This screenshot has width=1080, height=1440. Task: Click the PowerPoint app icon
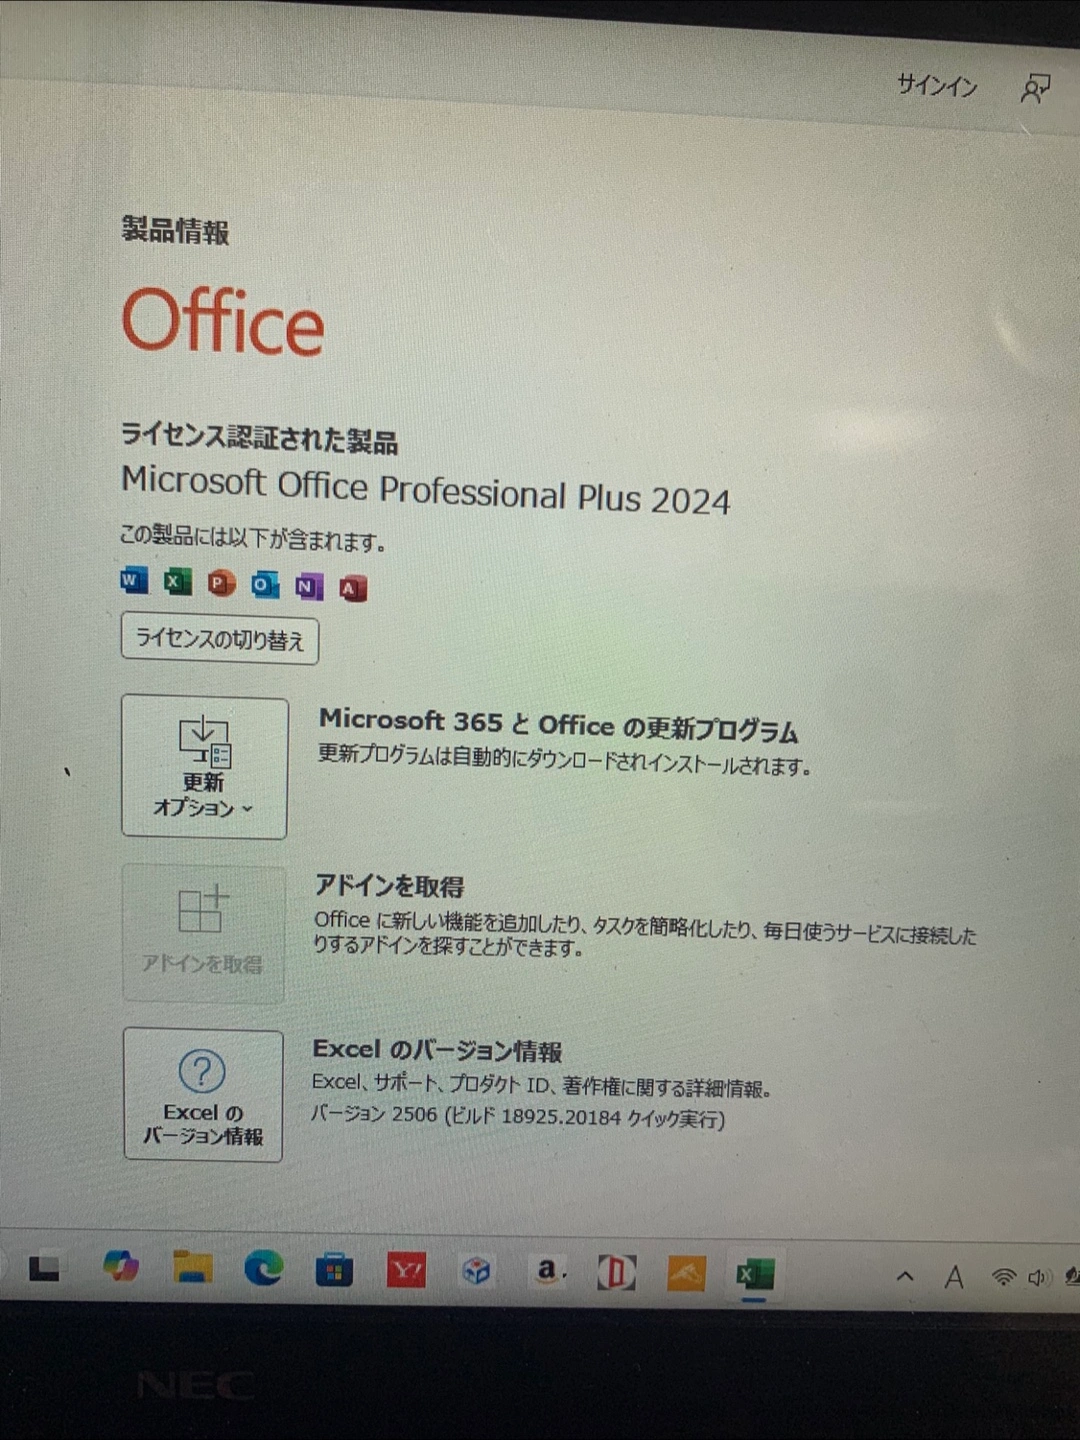221,583
